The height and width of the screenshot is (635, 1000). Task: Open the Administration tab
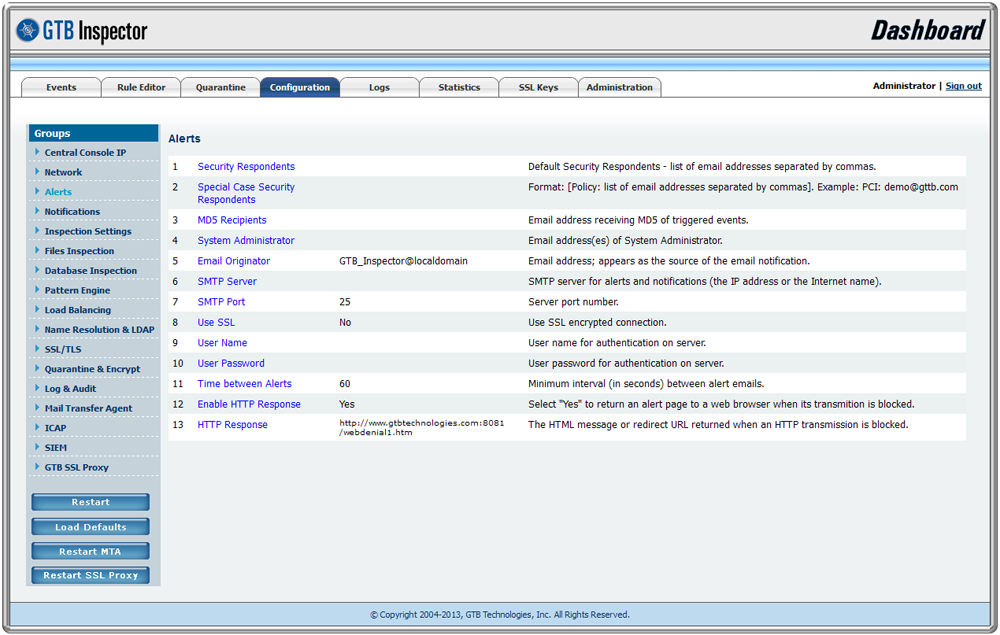coord(619,87)
